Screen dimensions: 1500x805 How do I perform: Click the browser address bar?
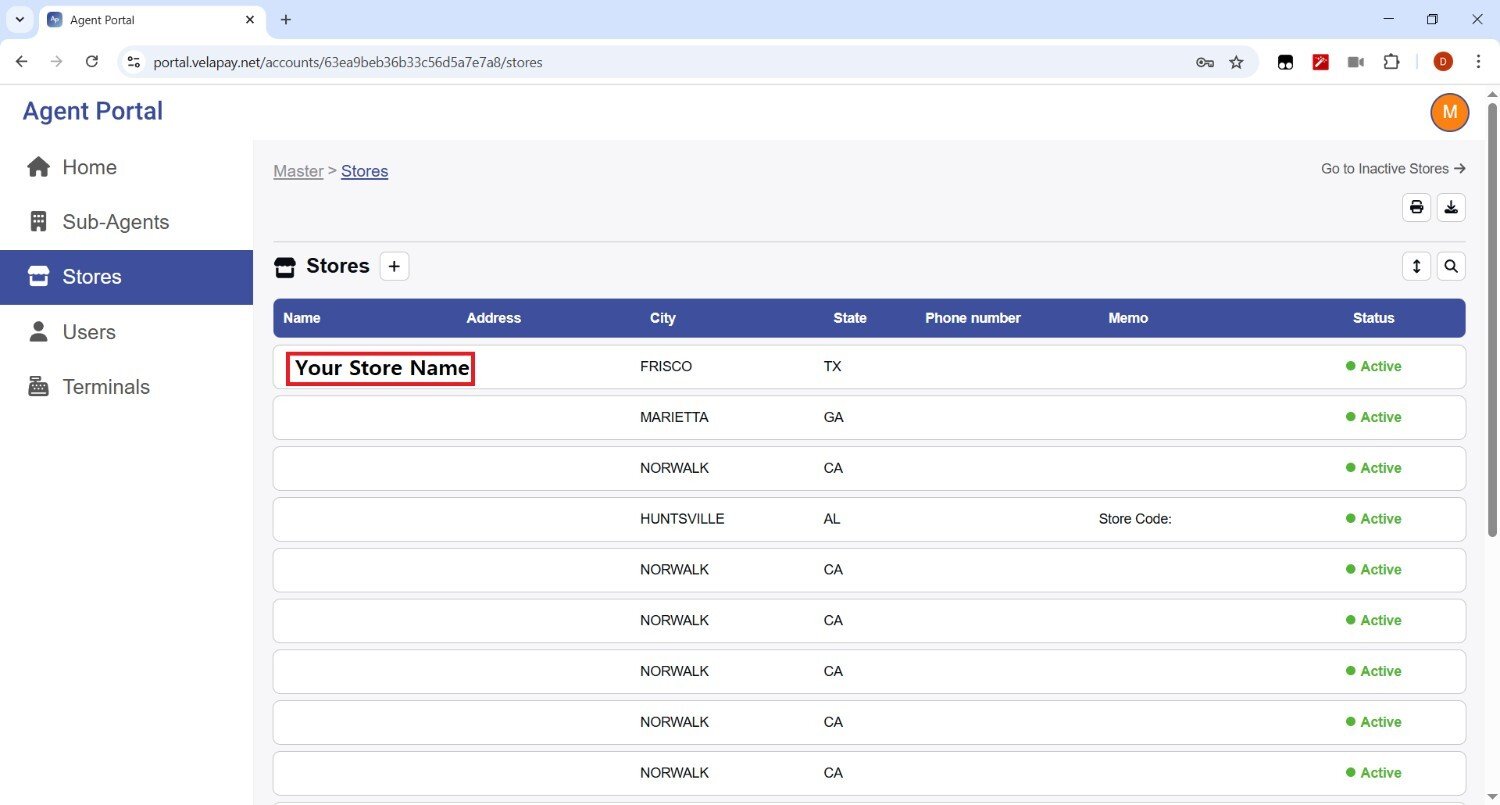(x=660, y=62)
